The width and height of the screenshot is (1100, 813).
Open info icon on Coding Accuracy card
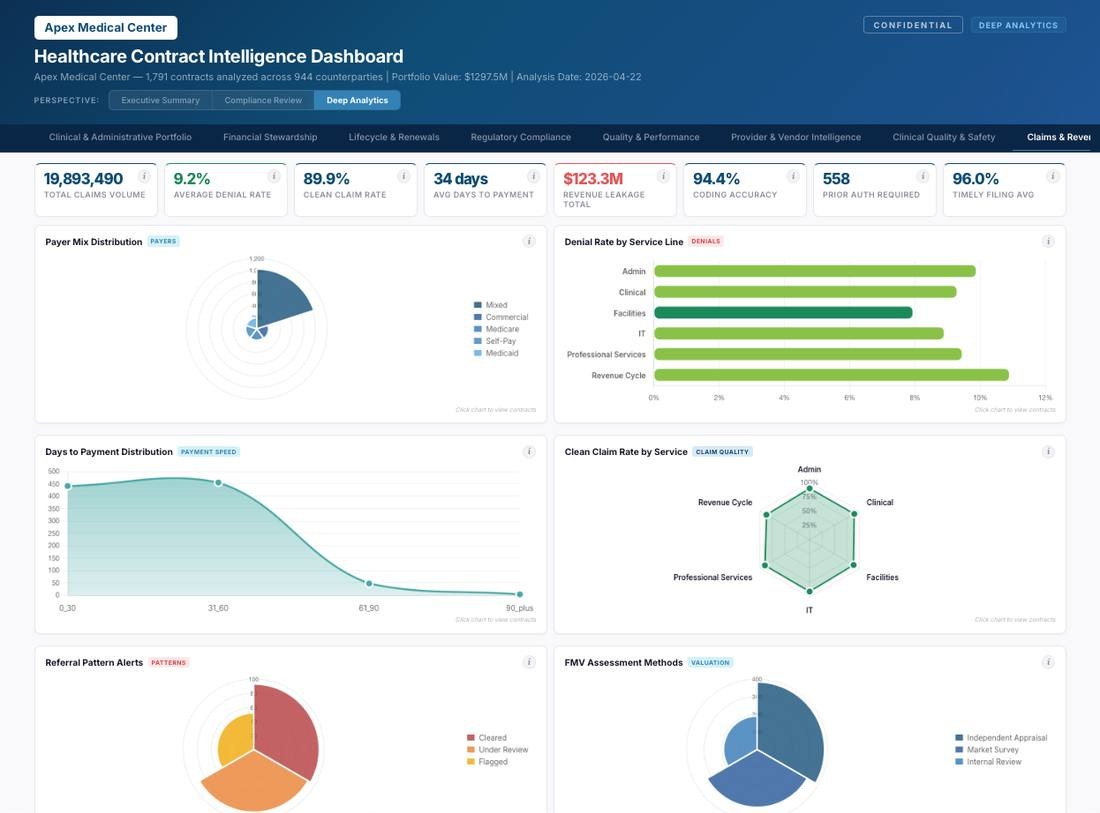793,176
